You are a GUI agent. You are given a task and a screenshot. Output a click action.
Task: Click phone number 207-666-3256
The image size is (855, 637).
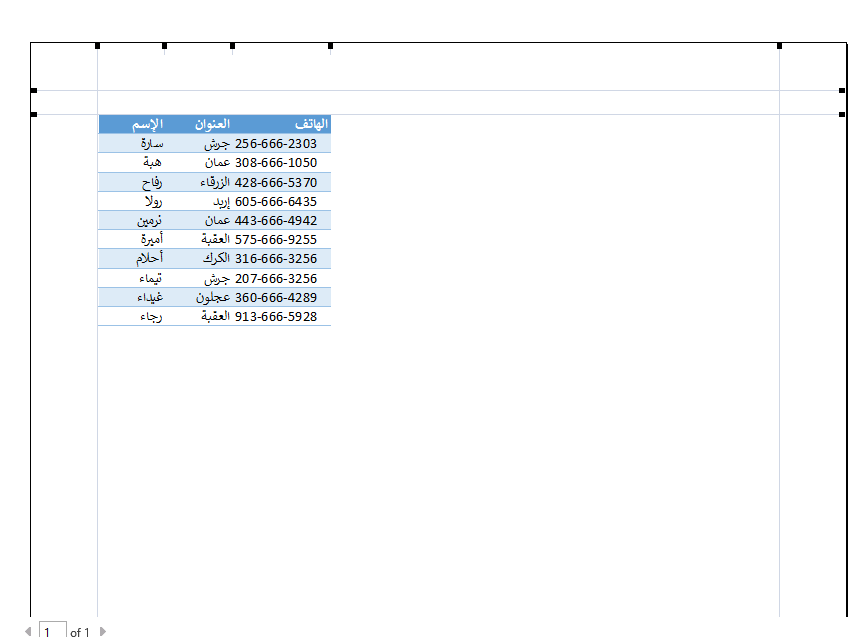coord(276,278)
